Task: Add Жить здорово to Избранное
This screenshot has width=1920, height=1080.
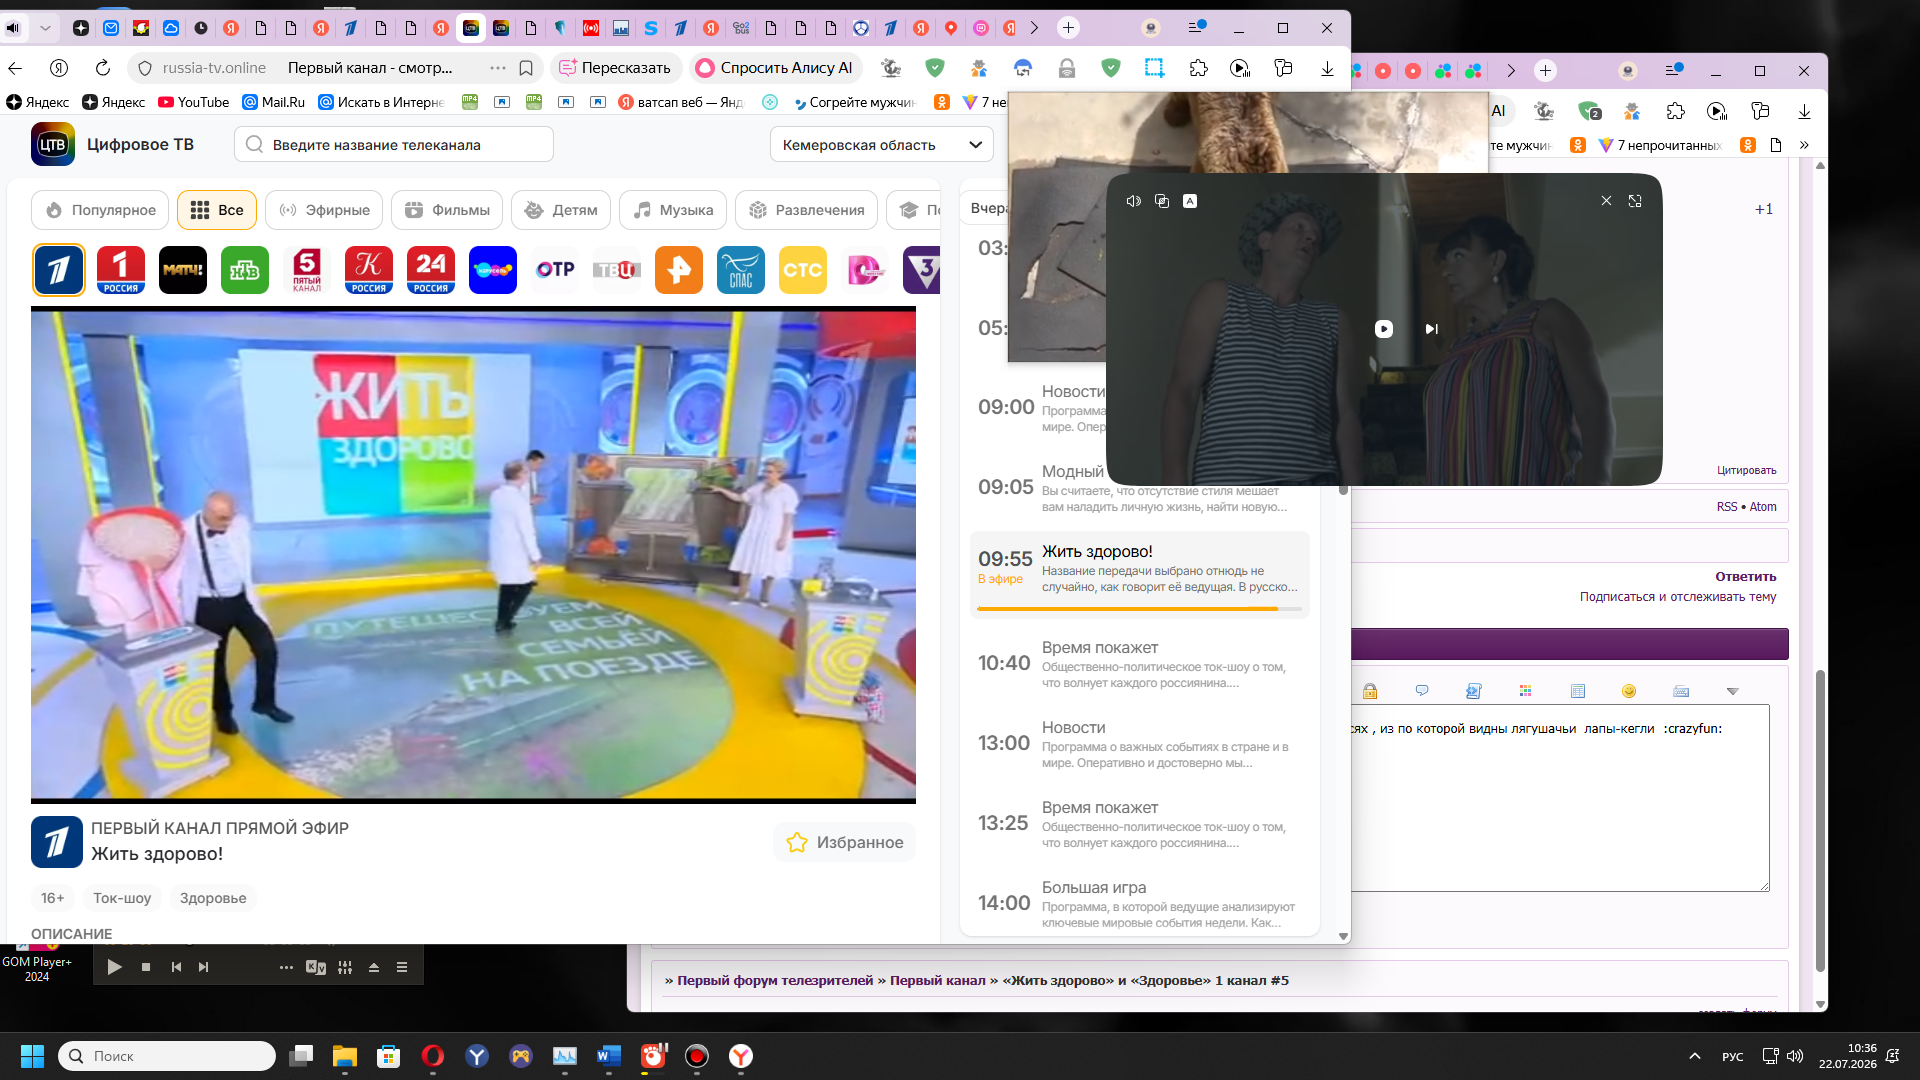Action: tap(845, 842)
